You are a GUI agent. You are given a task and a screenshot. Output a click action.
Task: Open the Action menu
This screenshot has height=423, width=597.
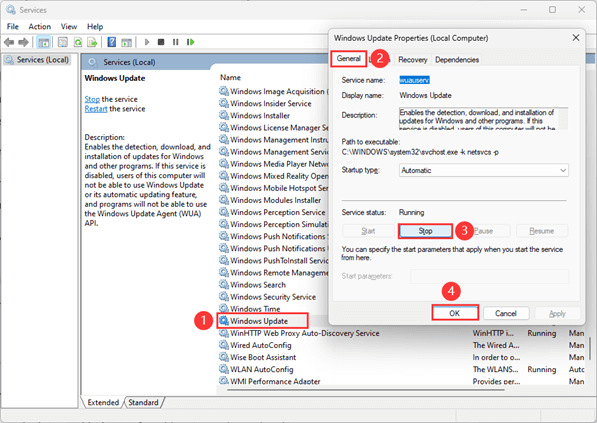40,27
